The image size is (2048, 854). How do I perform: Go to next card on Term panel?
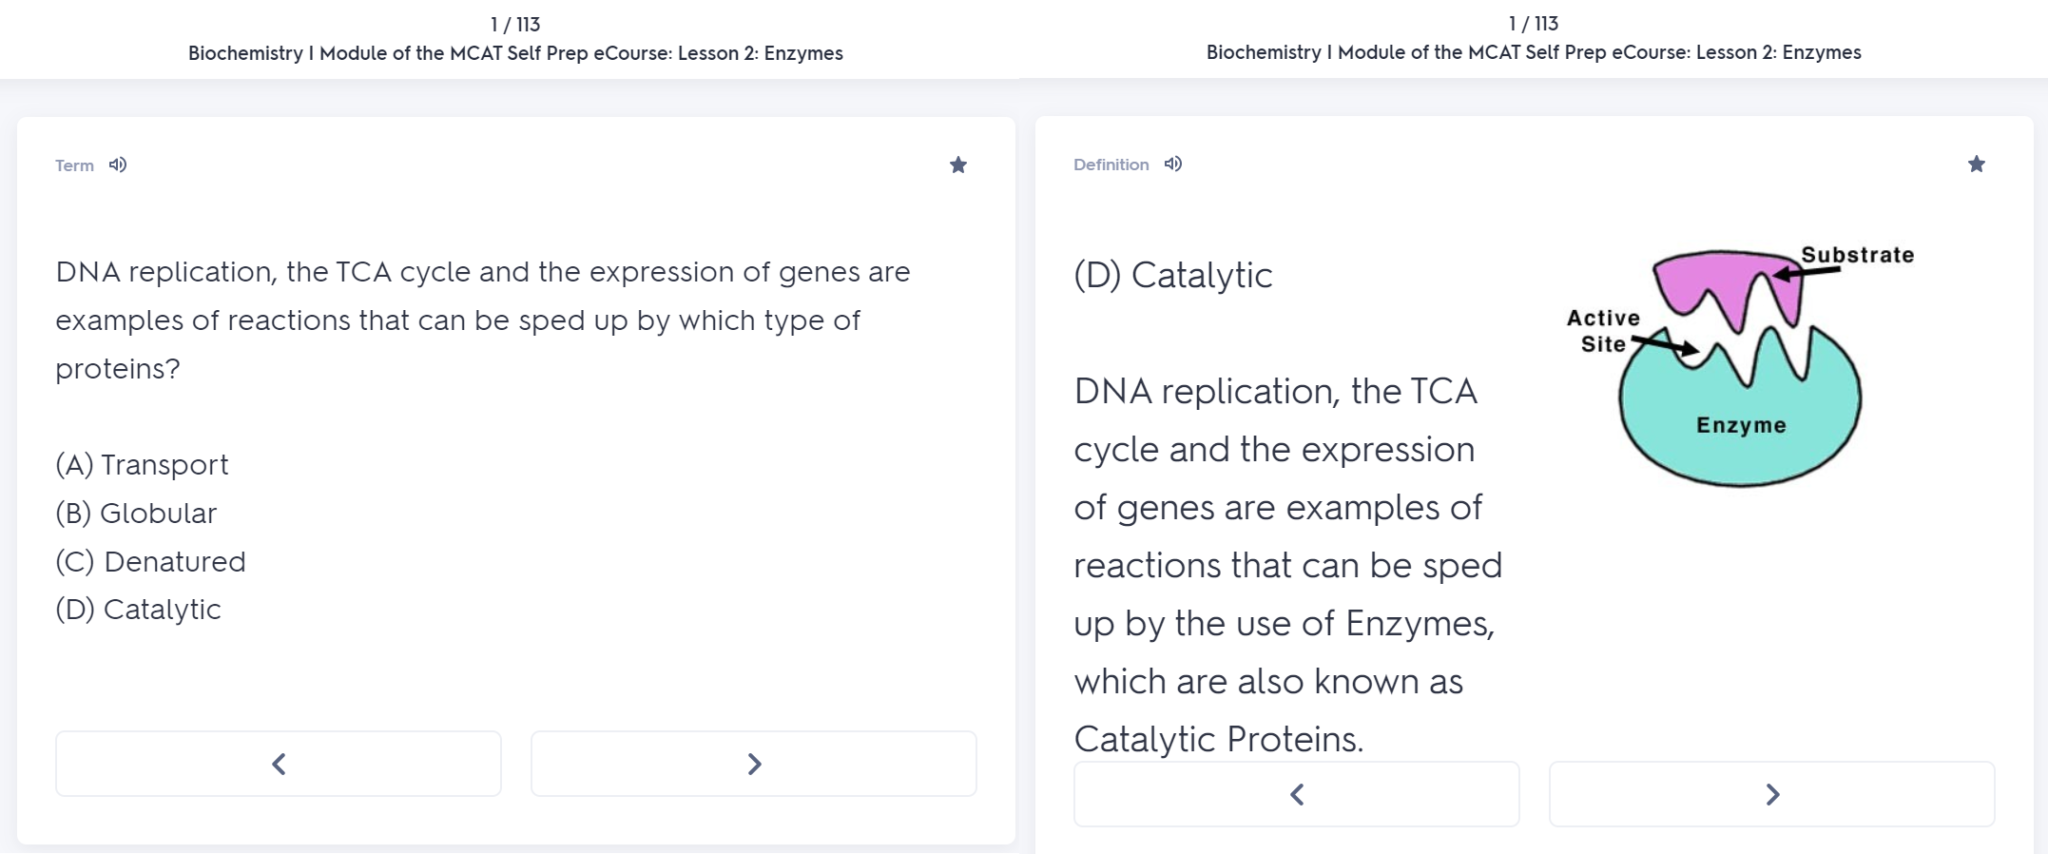tap(754, 764)
